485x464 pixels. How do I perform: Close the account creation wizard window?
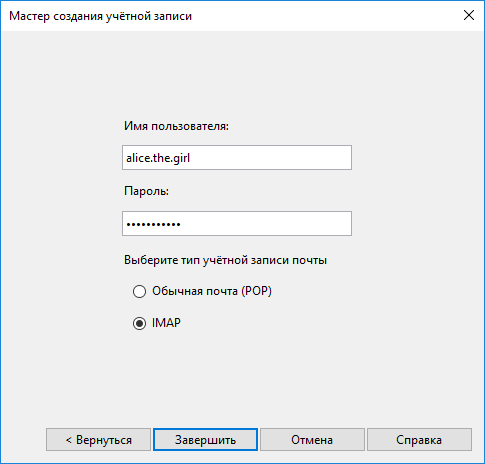pyautogui.click(x=469, y=15)
